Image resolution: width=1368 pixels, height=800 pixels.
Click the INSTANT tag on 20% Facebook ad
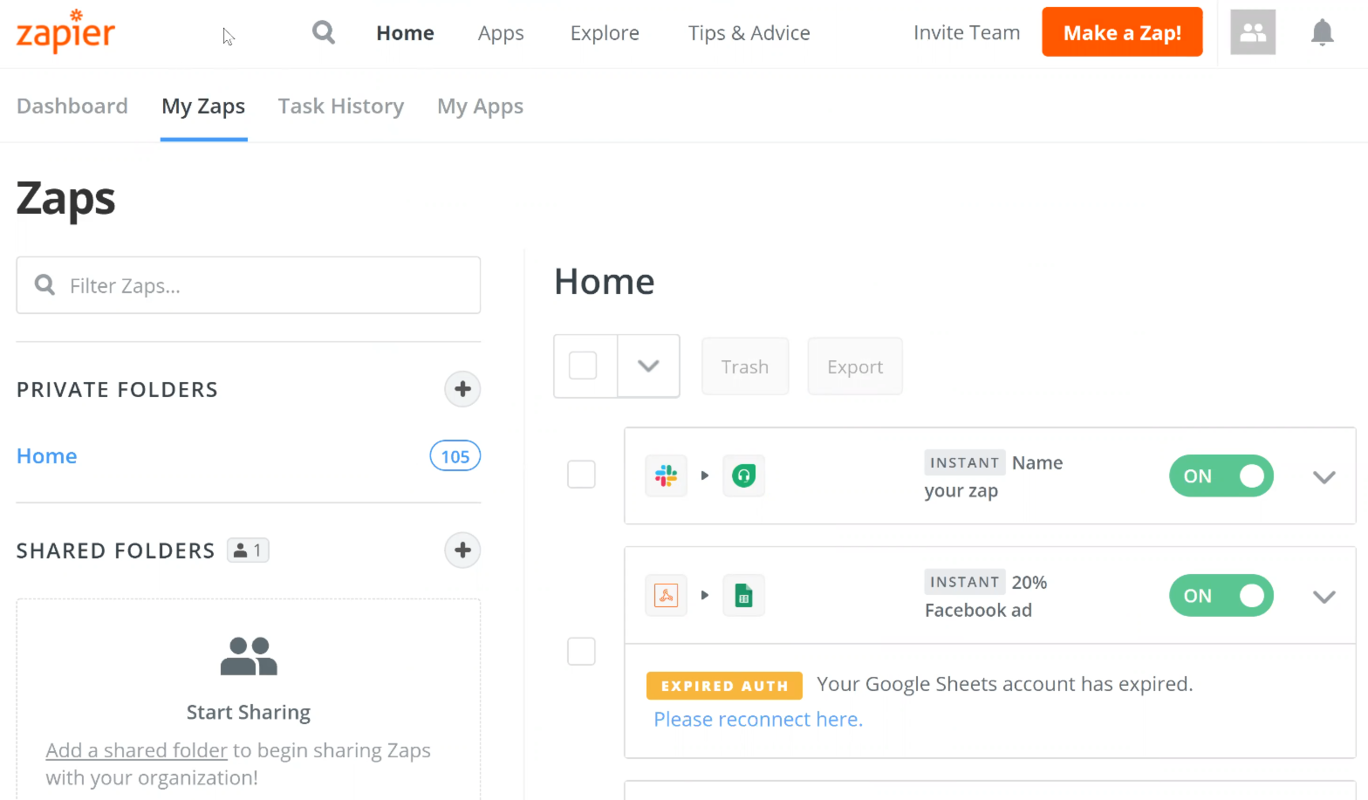(x=965, y=582)
